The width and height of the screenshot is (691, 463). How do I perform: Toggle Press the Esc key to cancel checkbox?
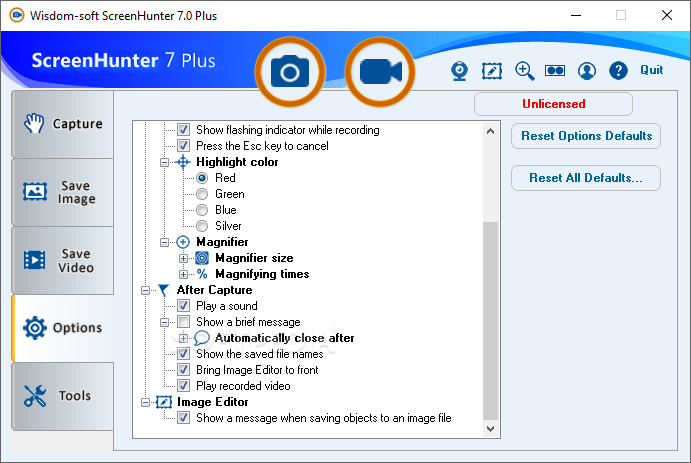pos(183,146)
